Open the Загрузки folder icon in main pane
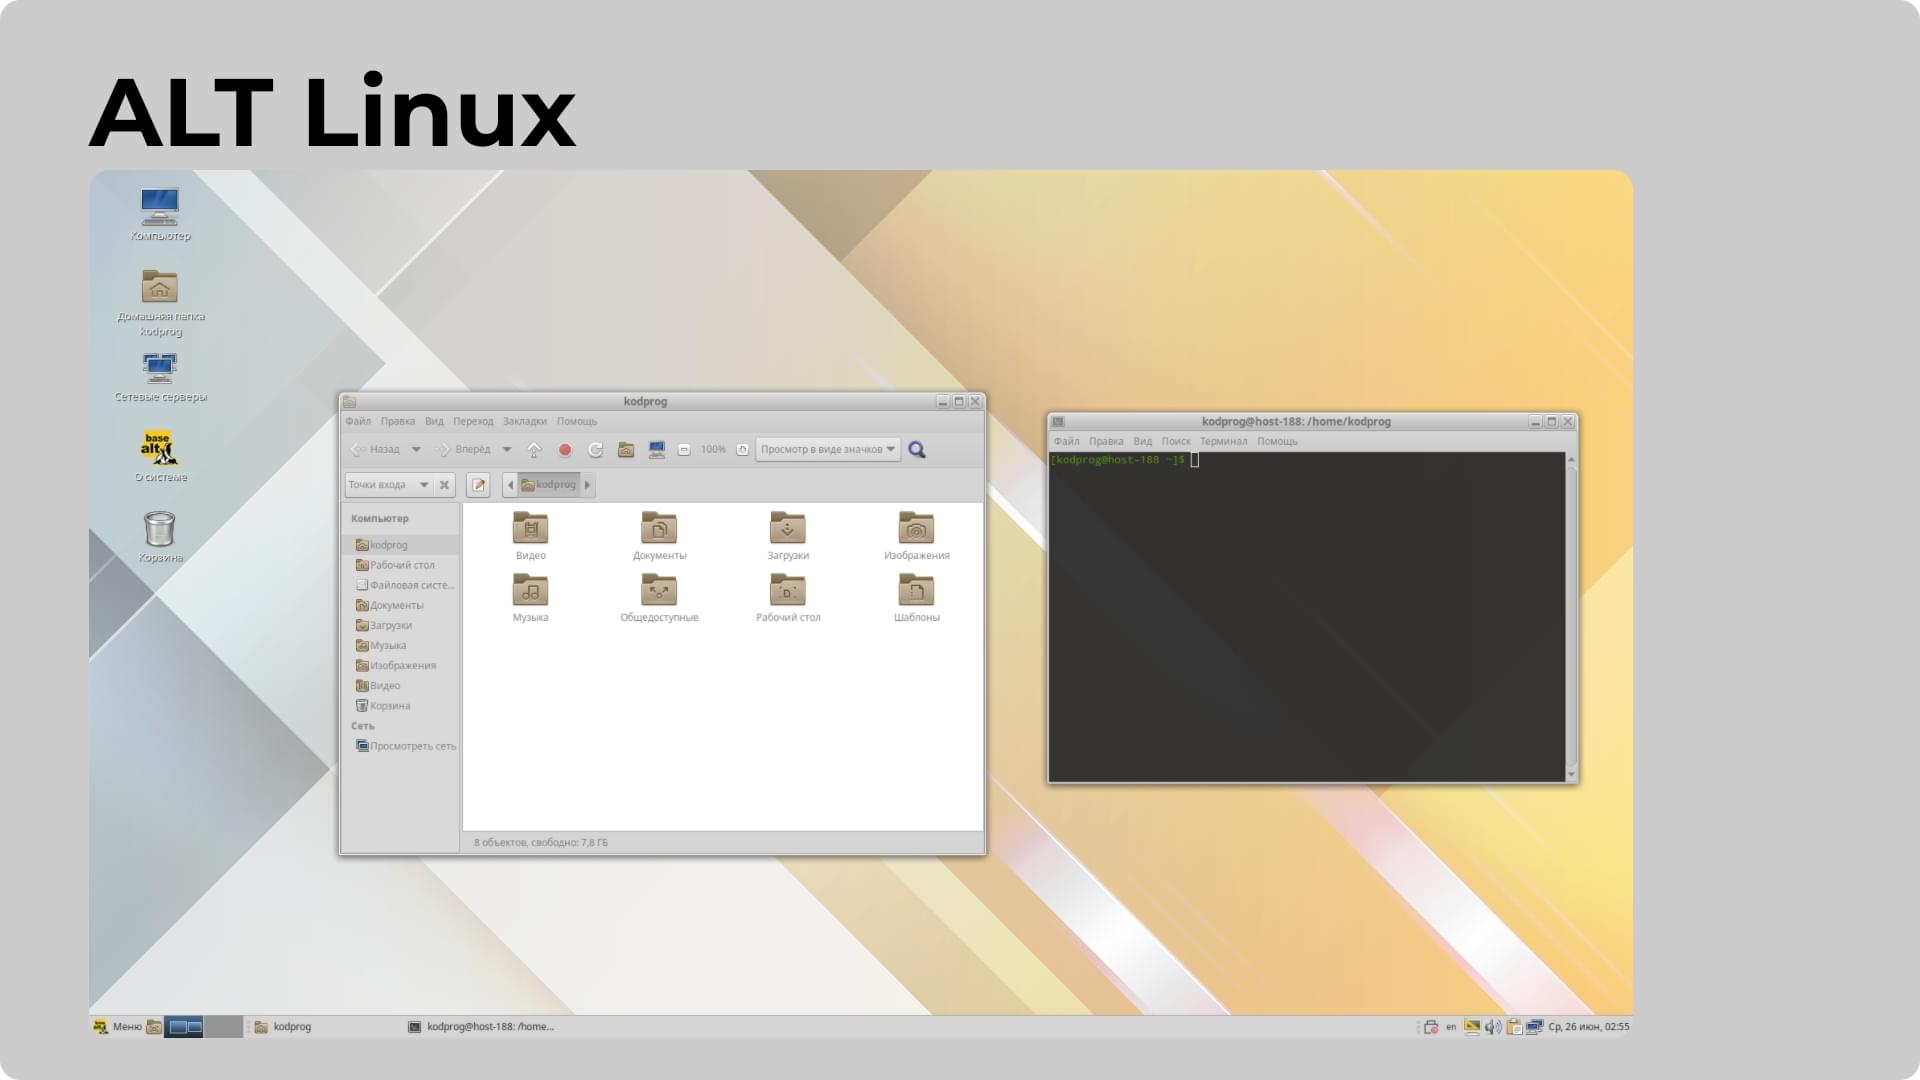 tap(788, 536)
